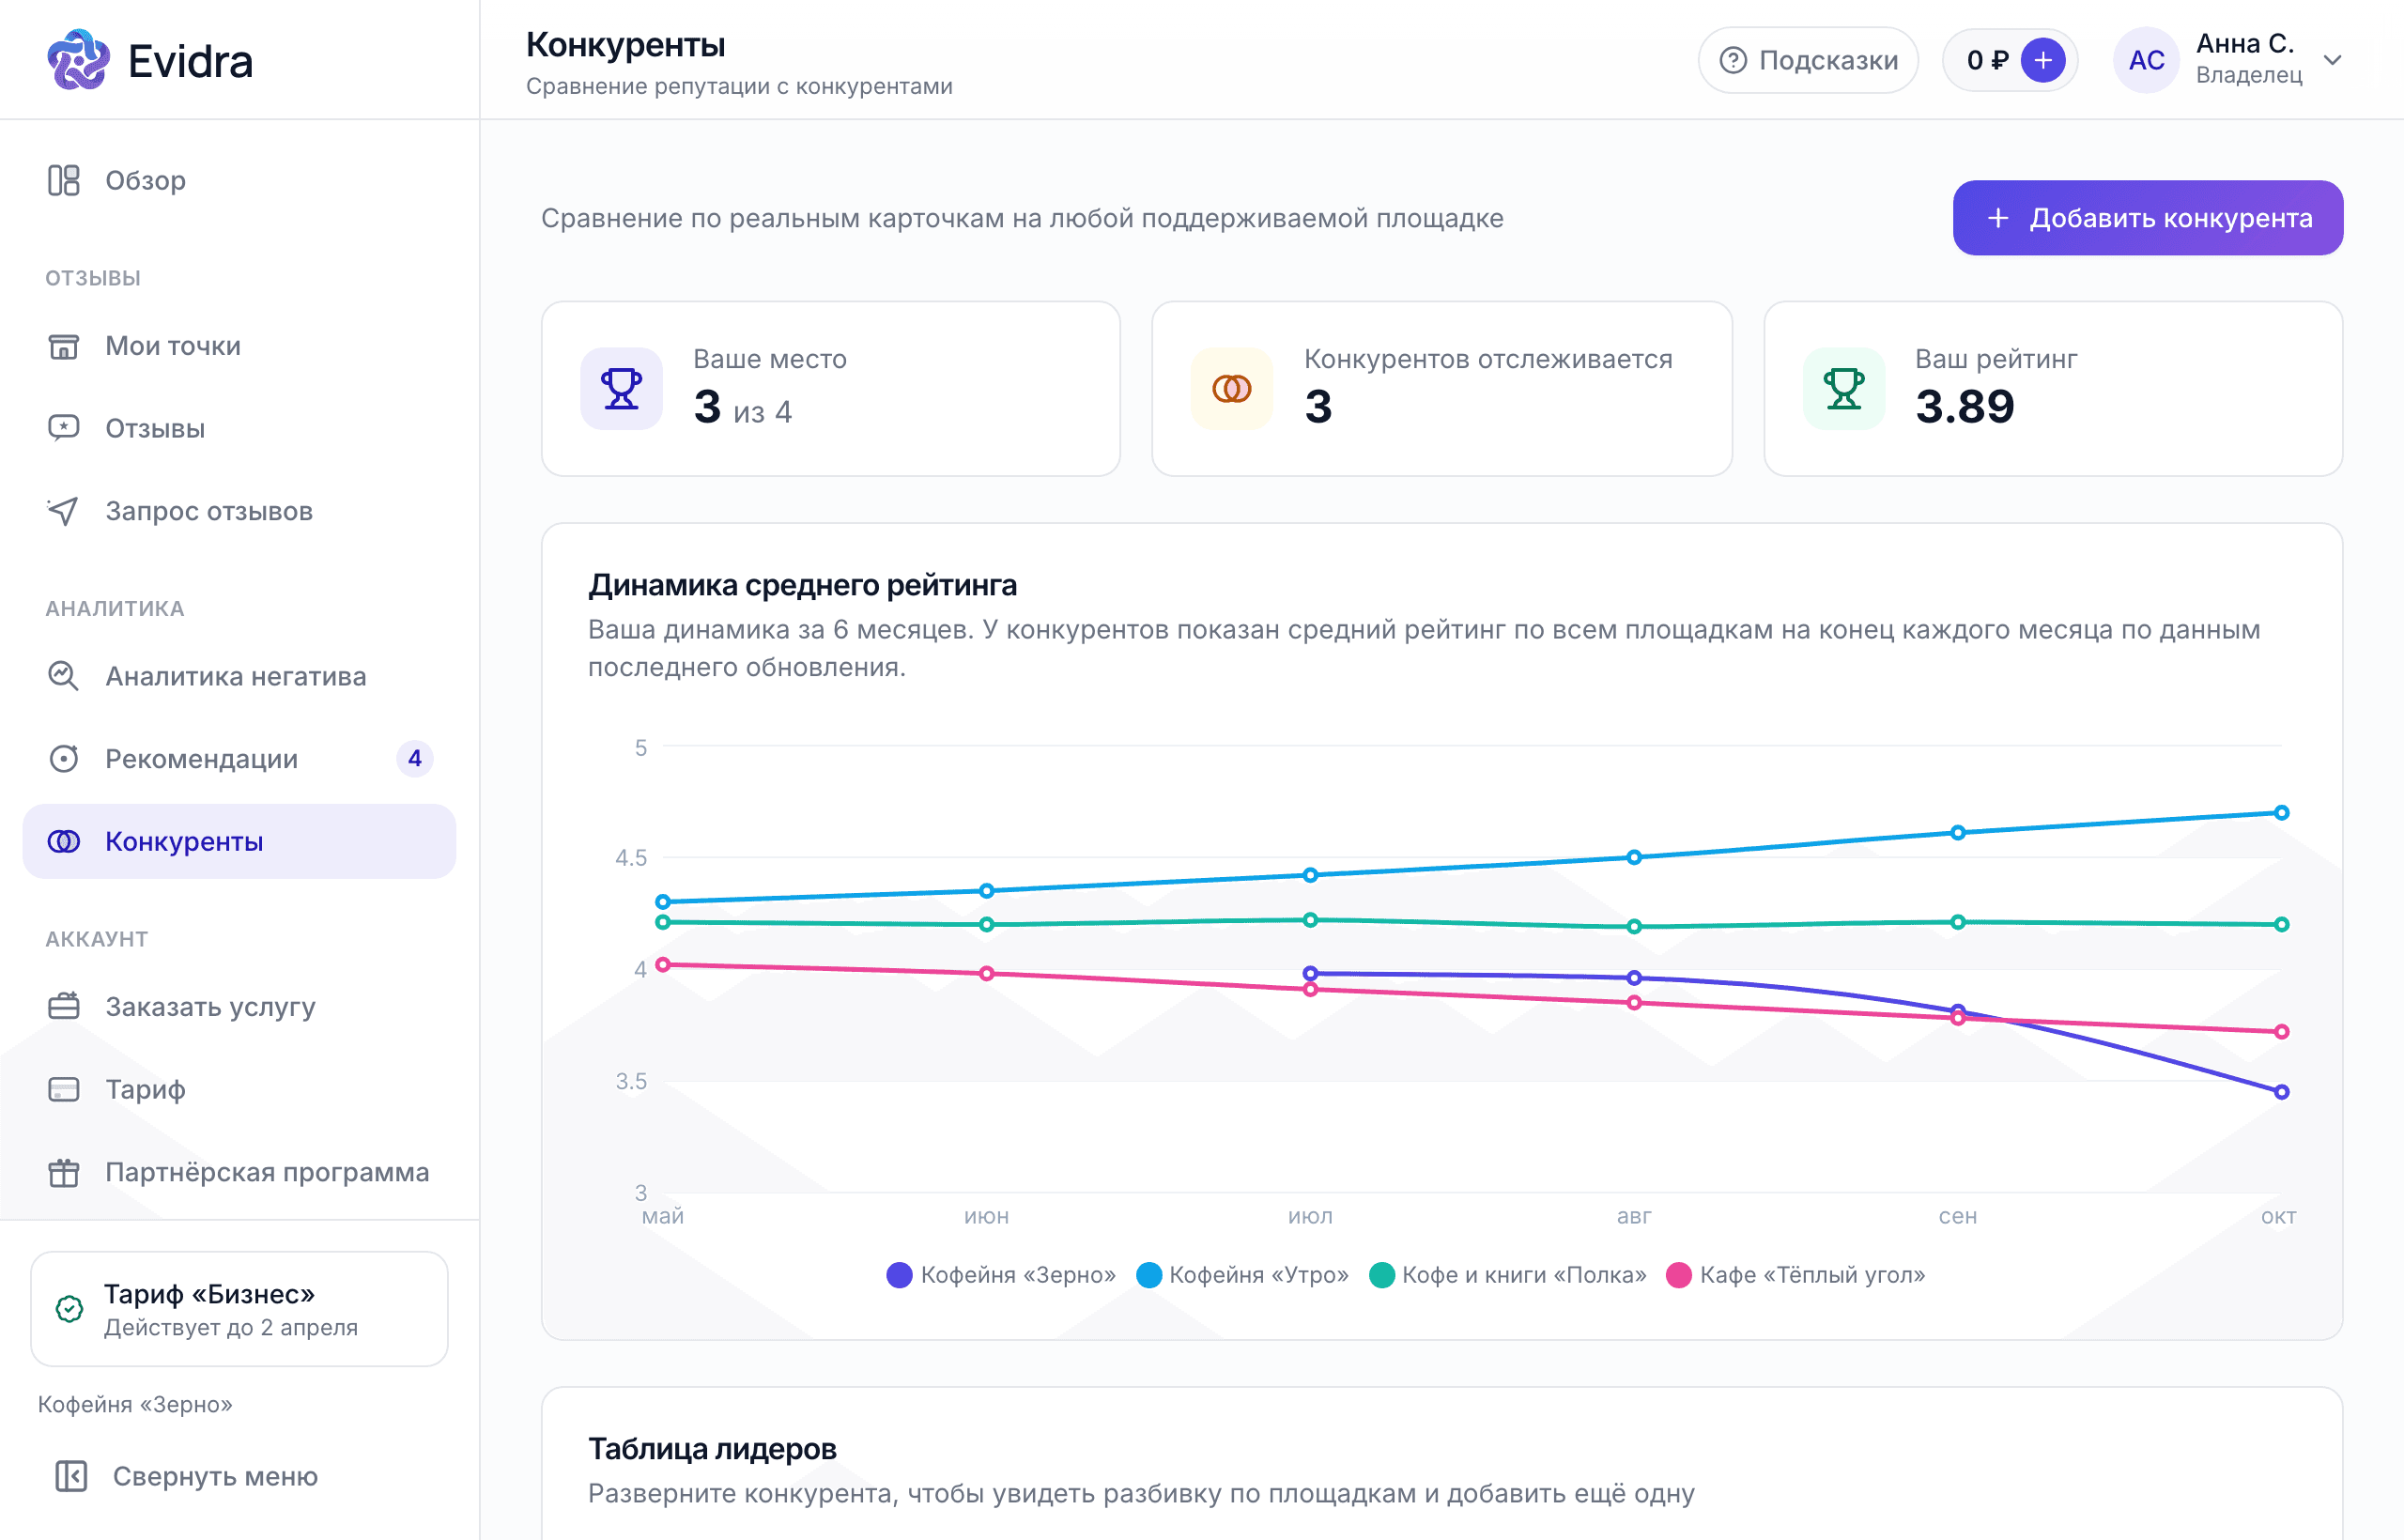Click the Свернуть меню collapse icon
Screen dimensions: 2404x1540
pyautogui.click(x=71, y=1476)
